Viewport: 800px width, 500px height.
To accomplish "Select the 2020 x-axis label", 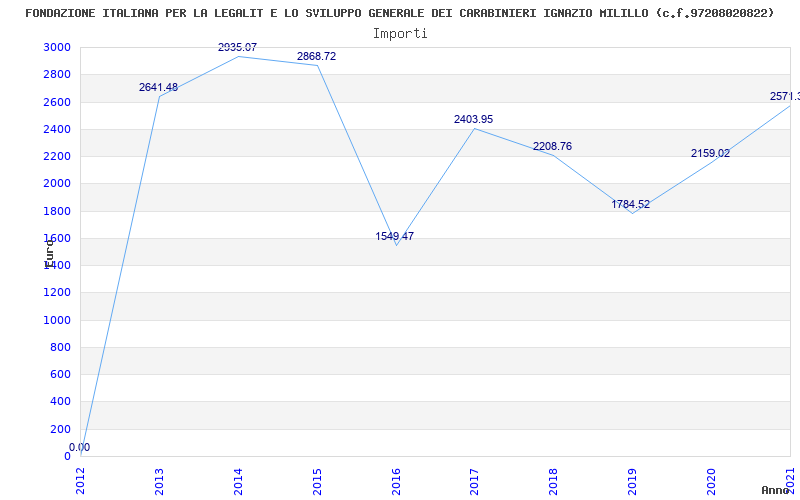I will [711, 482].
